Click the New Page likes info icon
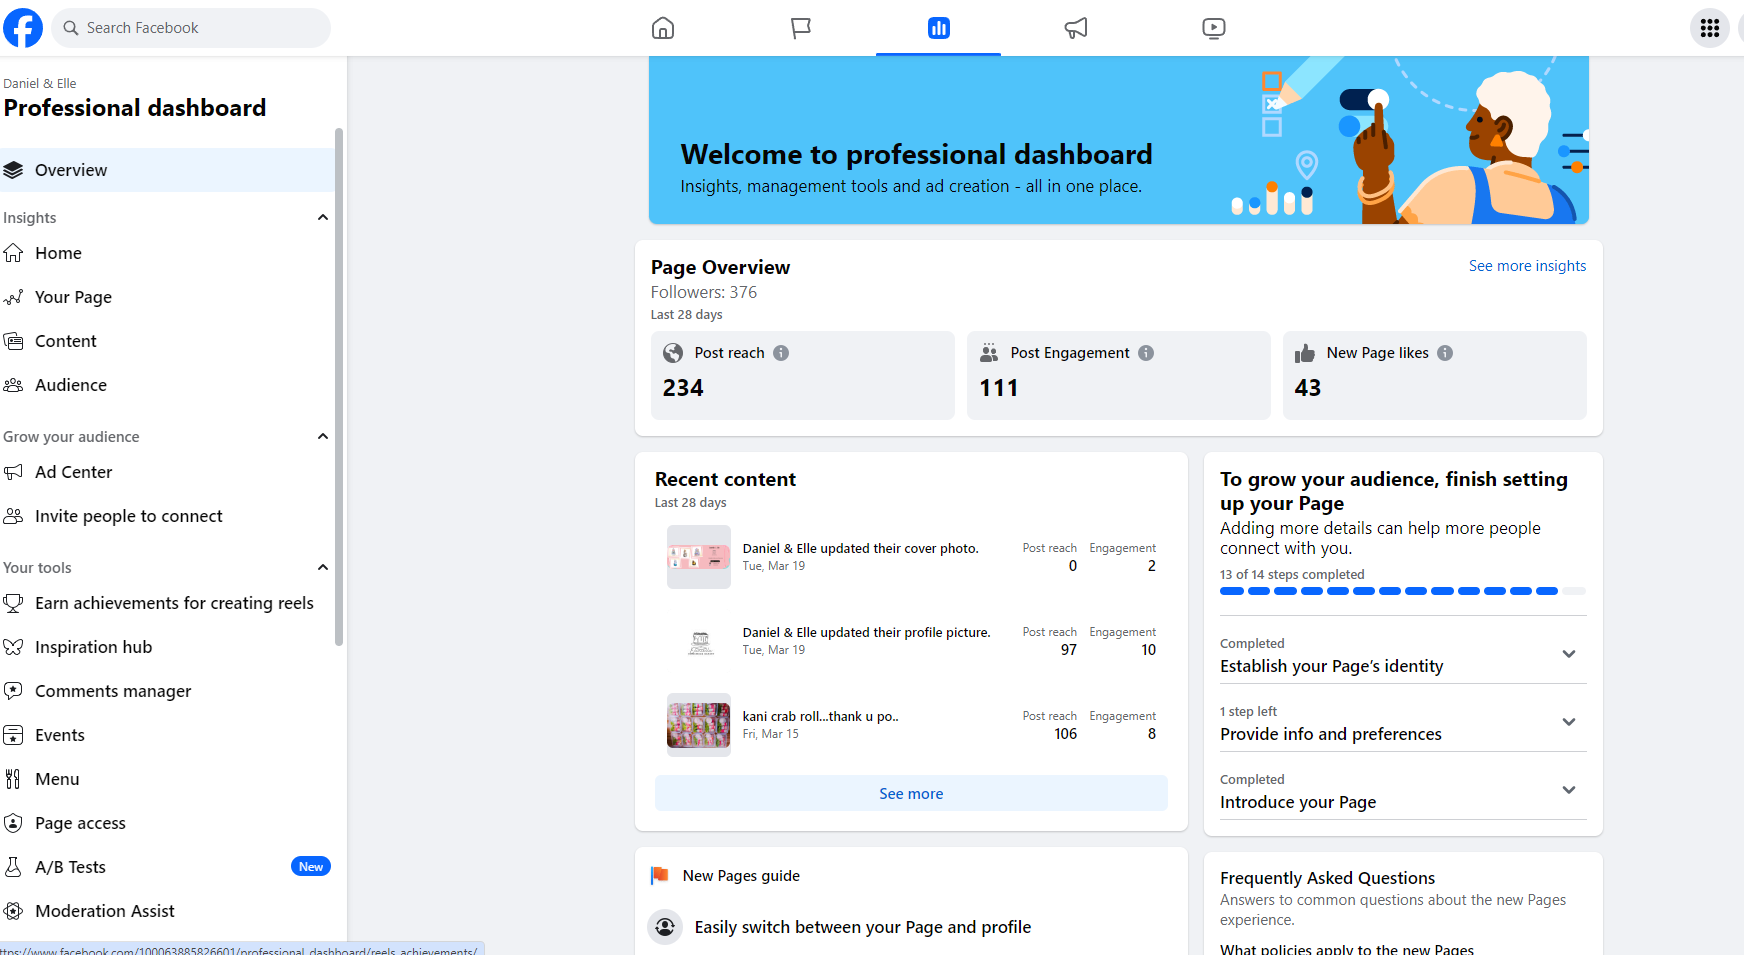Screen dimensions: 1744x955 pos(1445,353)
